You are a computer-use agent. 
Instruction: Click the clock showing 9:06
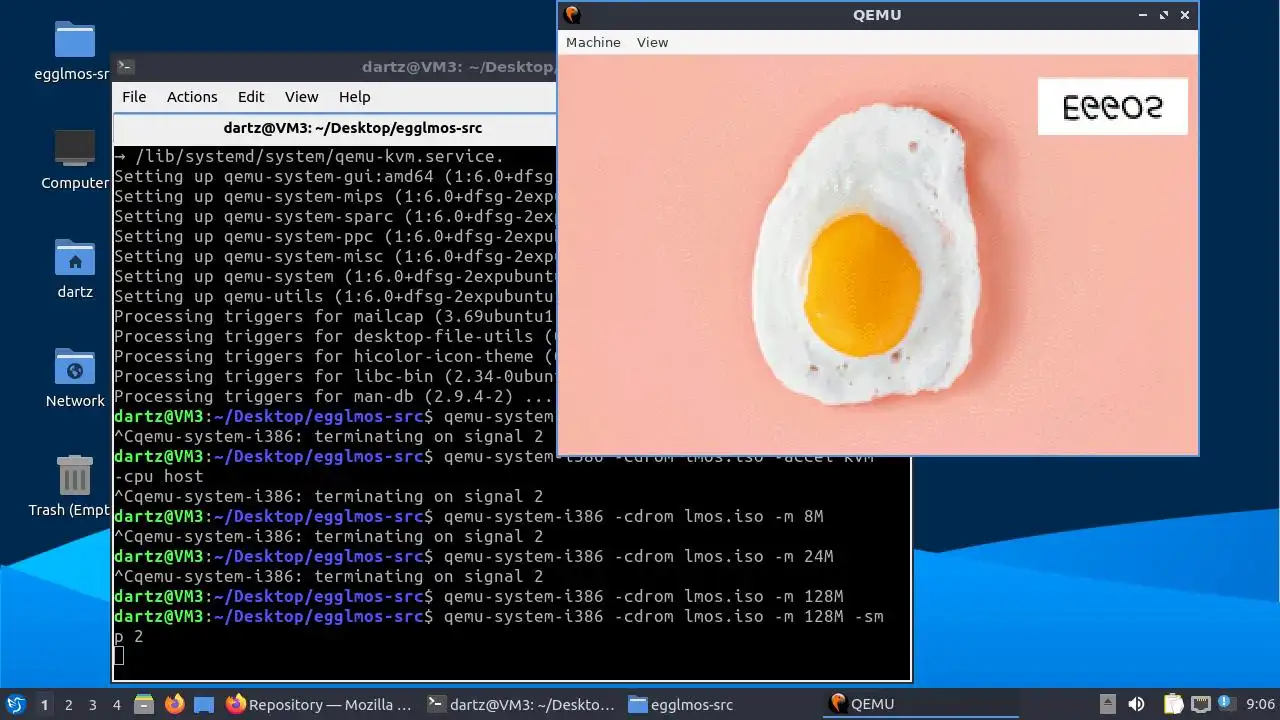1260,705
